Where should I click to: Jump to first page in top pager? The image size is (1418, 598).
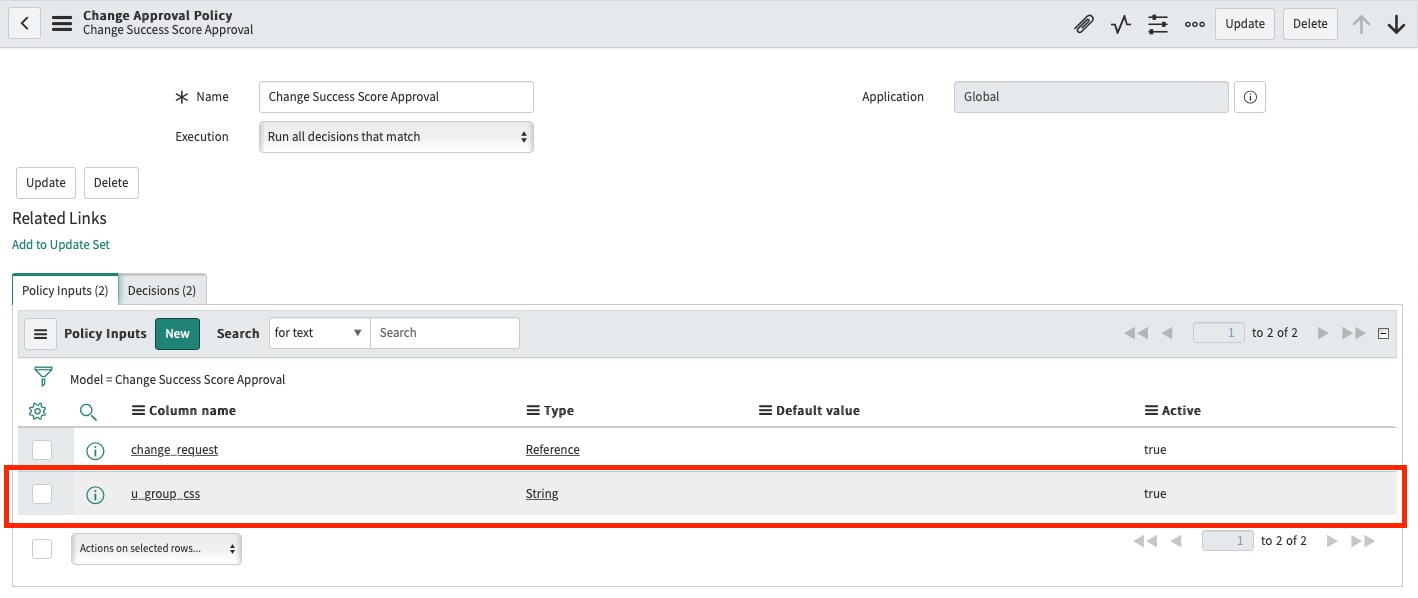tap(1136, 333)
